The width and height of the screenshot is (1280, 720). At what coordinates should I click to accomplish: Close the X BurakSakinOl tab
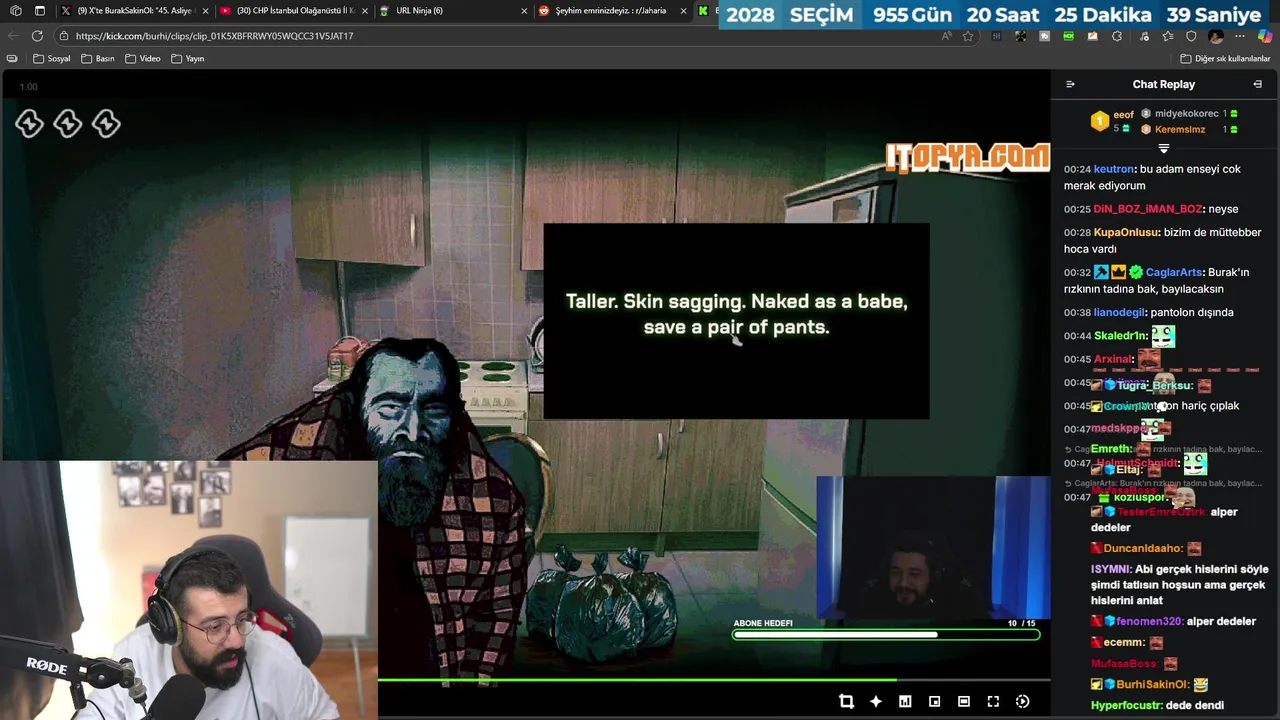[x=206, y=11]
